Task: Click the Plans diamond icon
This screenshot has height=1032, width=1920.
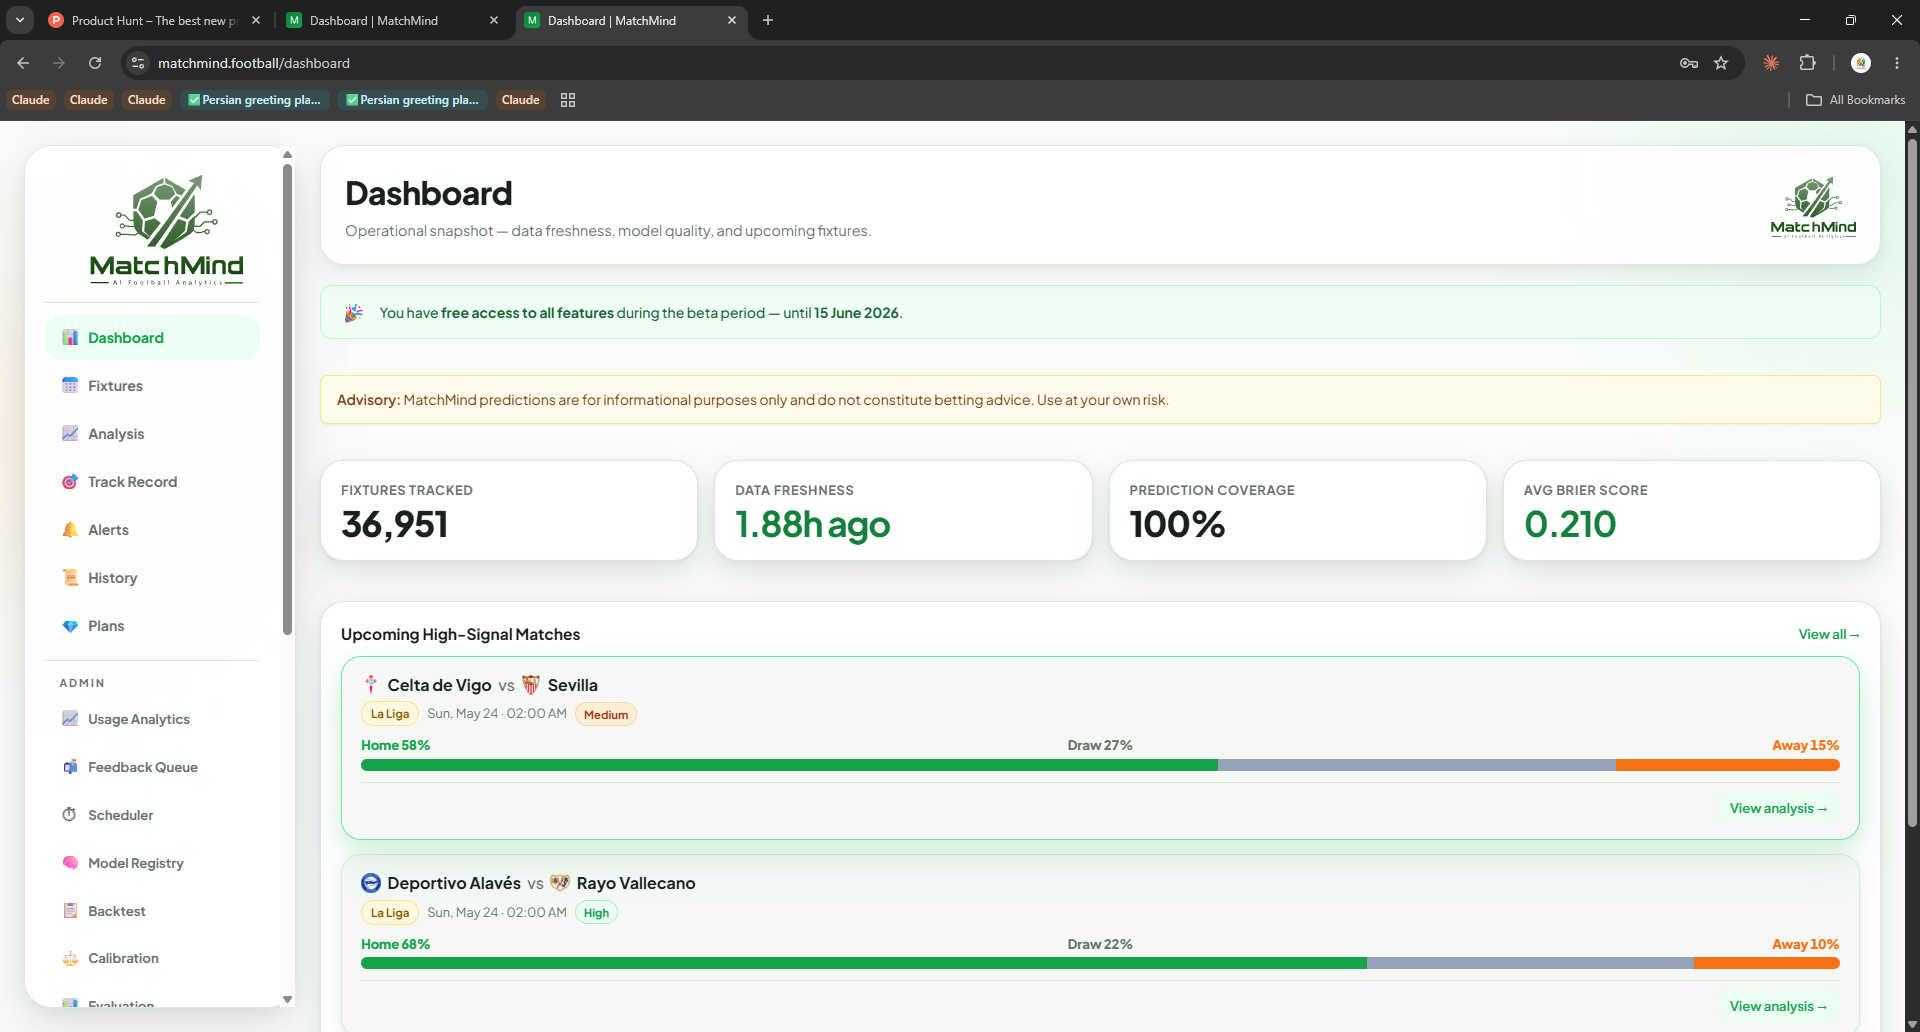Action: click(x=70, y=626)
